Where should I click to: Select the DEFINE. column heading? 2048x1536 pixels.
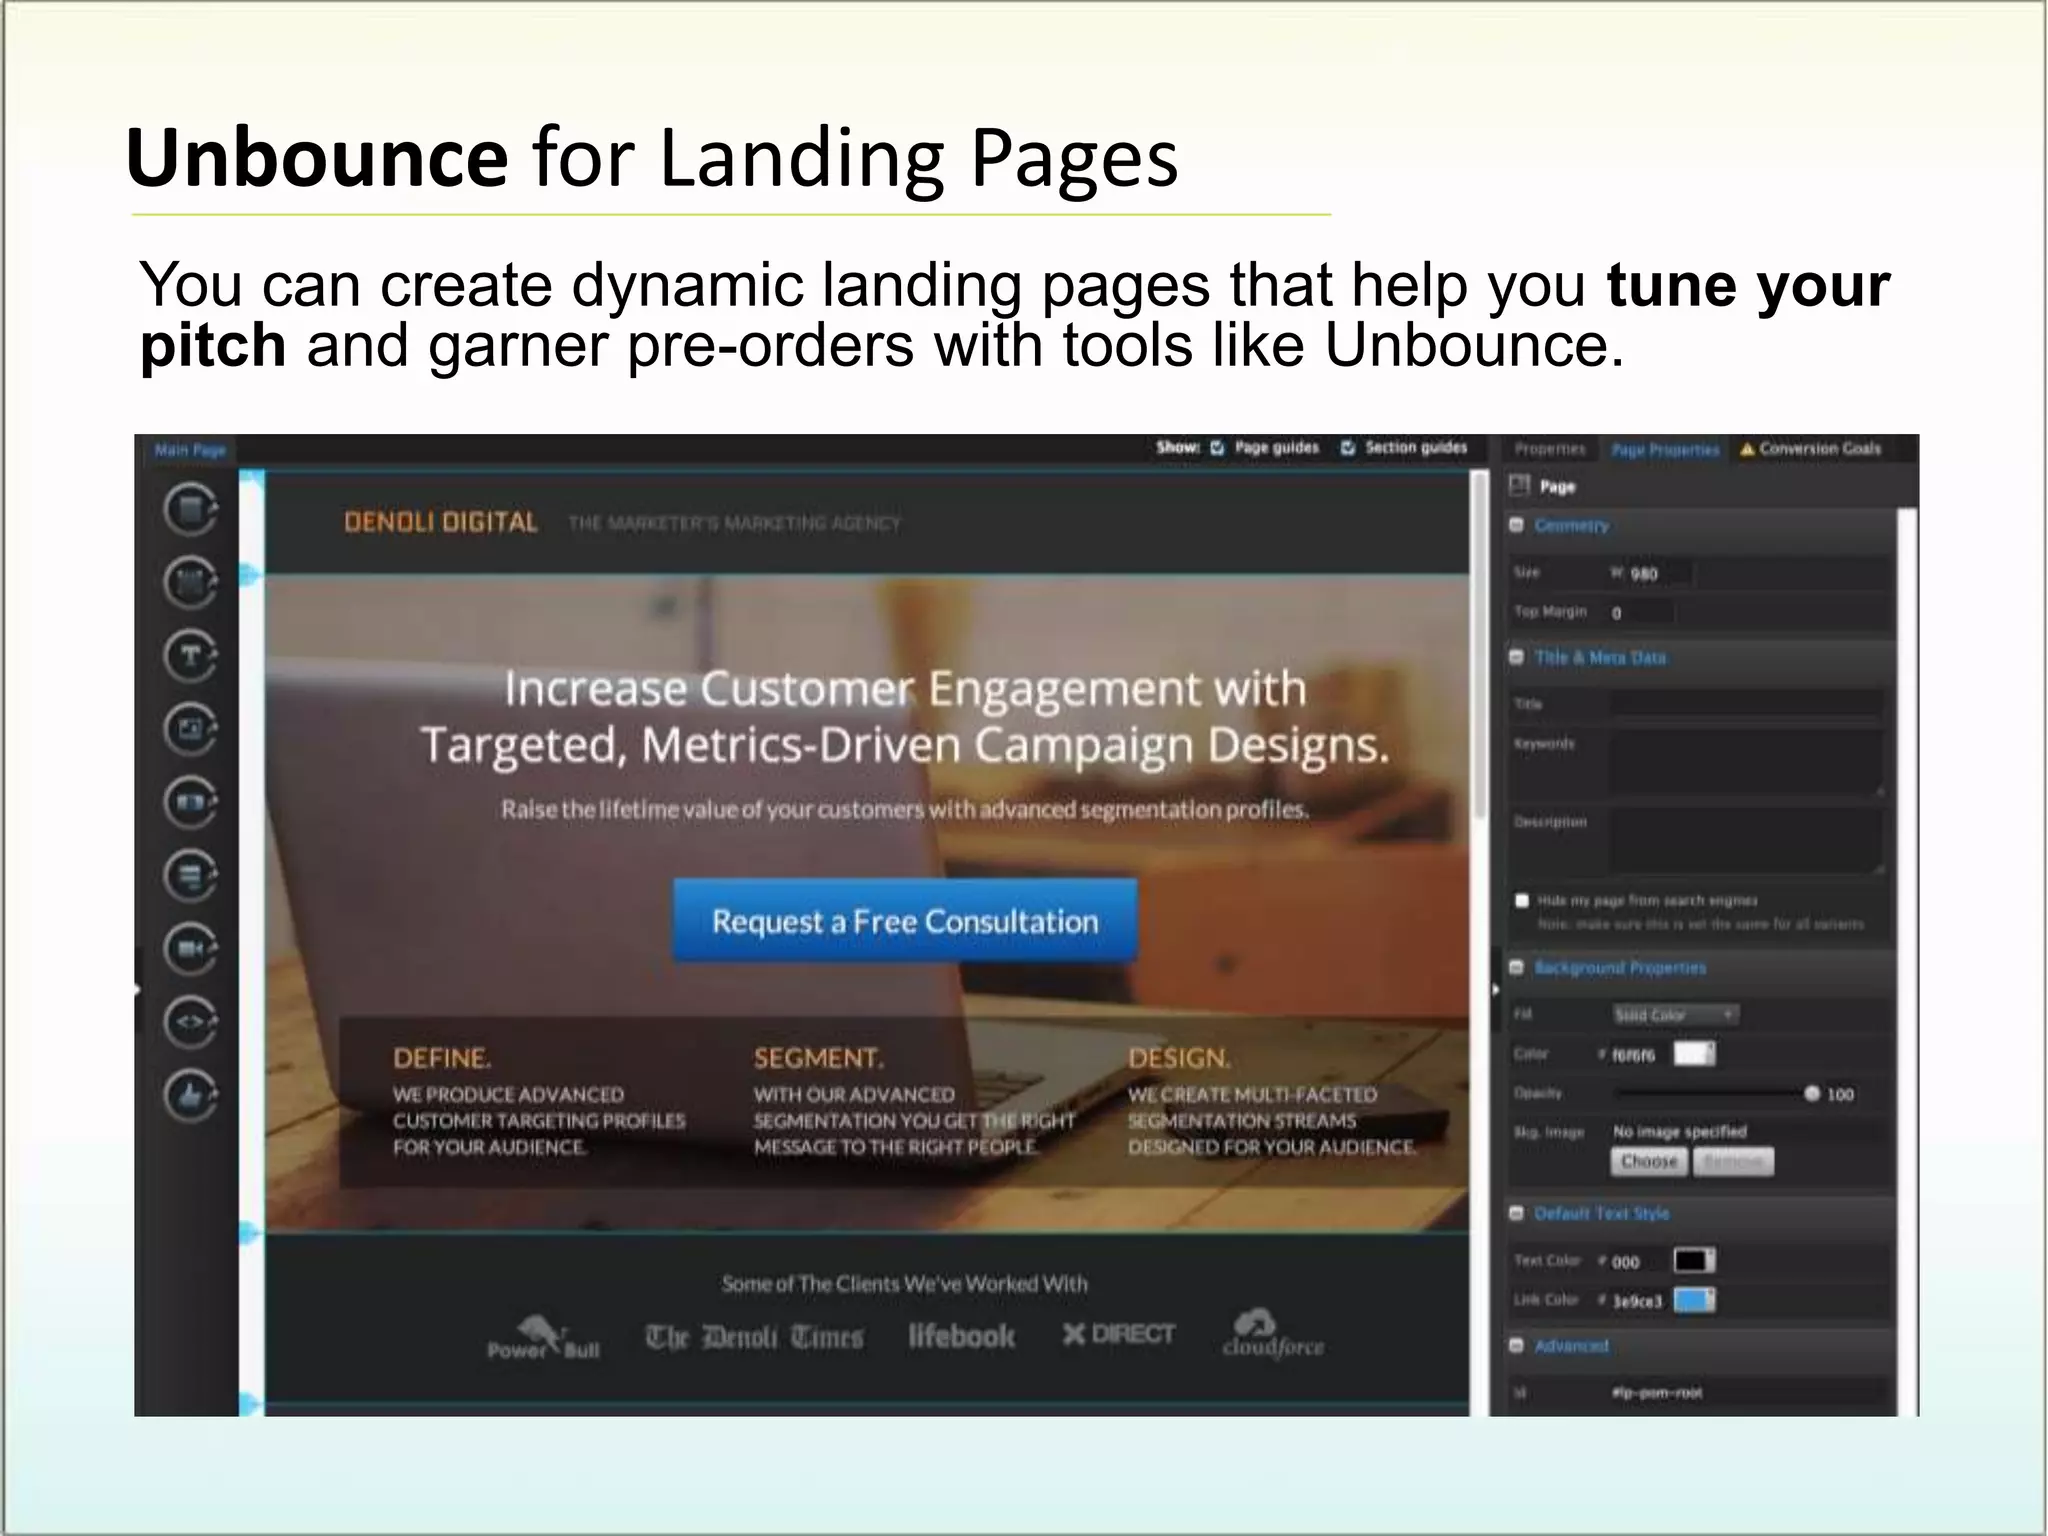(442, 1058)
